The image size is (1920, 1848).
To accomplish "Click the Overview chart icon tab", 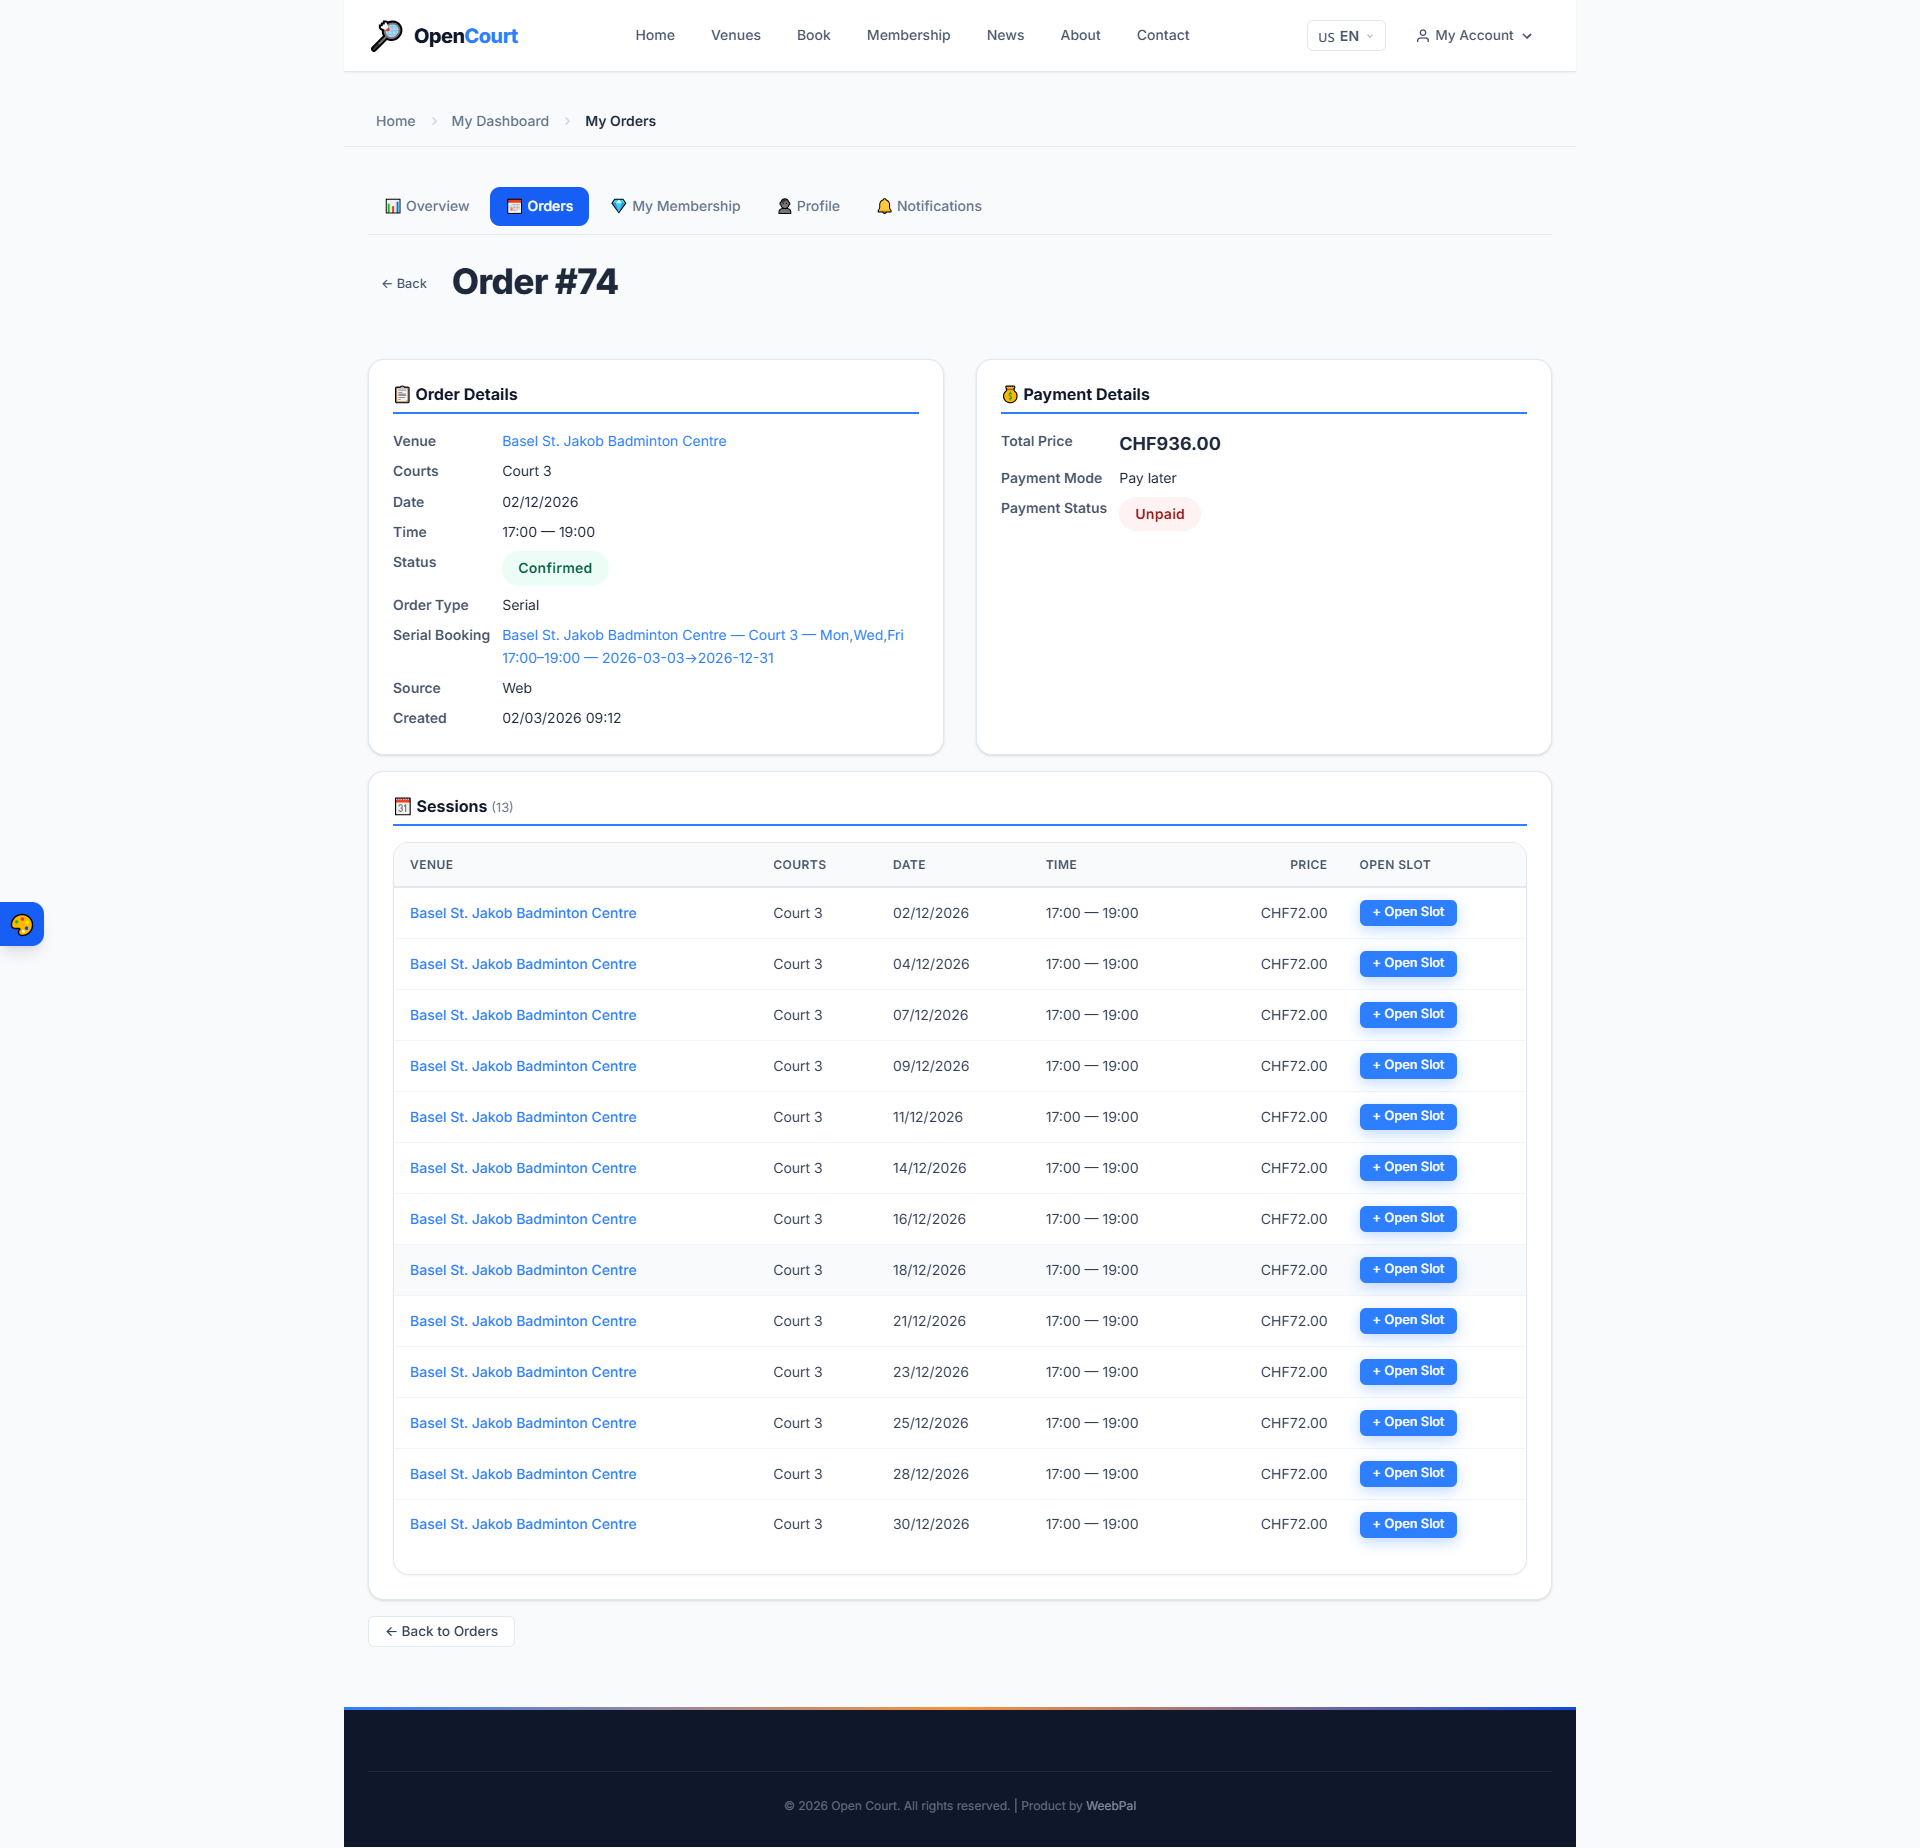I will [427, 206].
